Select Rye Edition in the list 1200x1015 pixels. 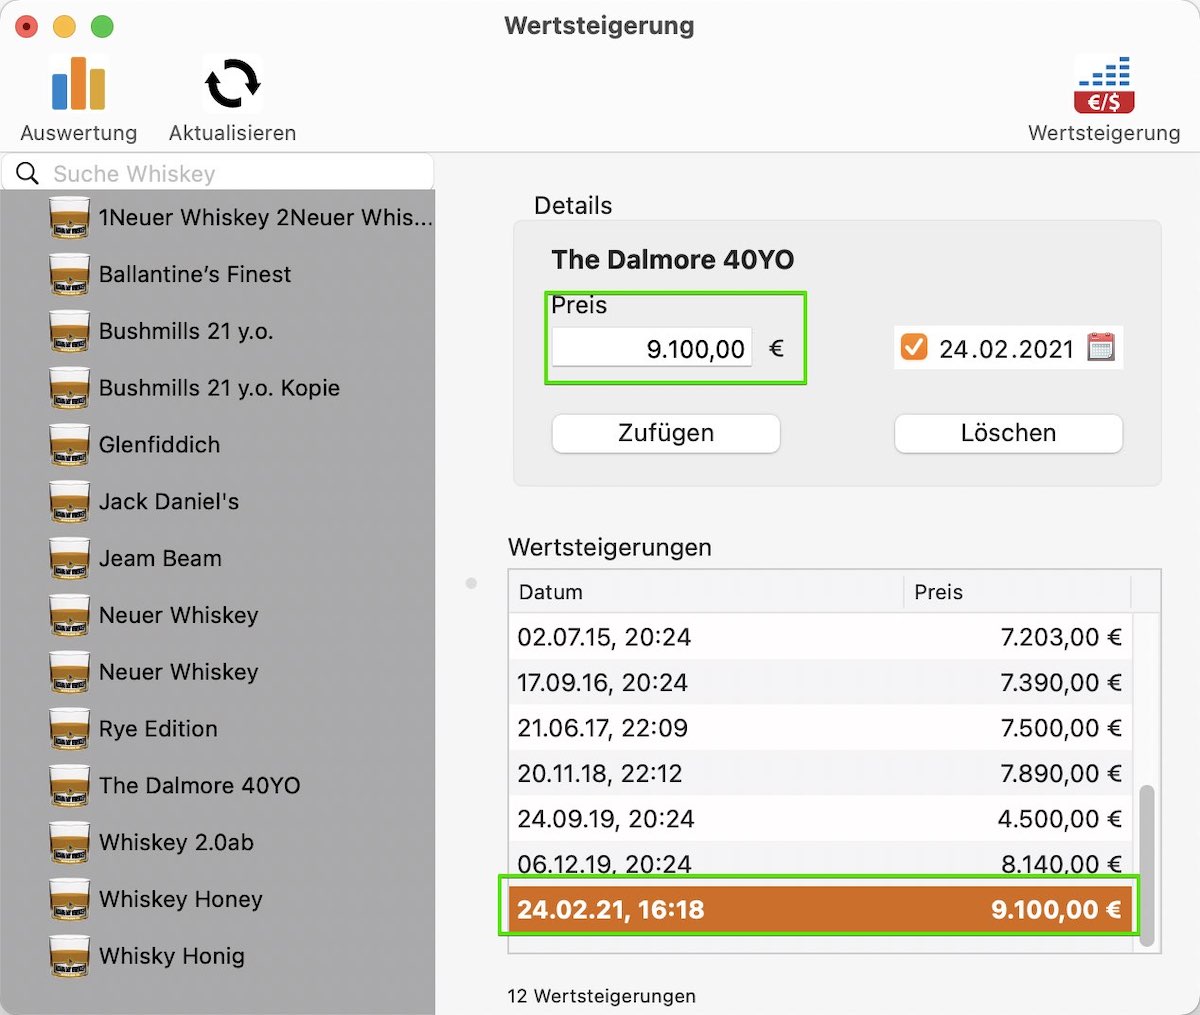click(218, 729)
